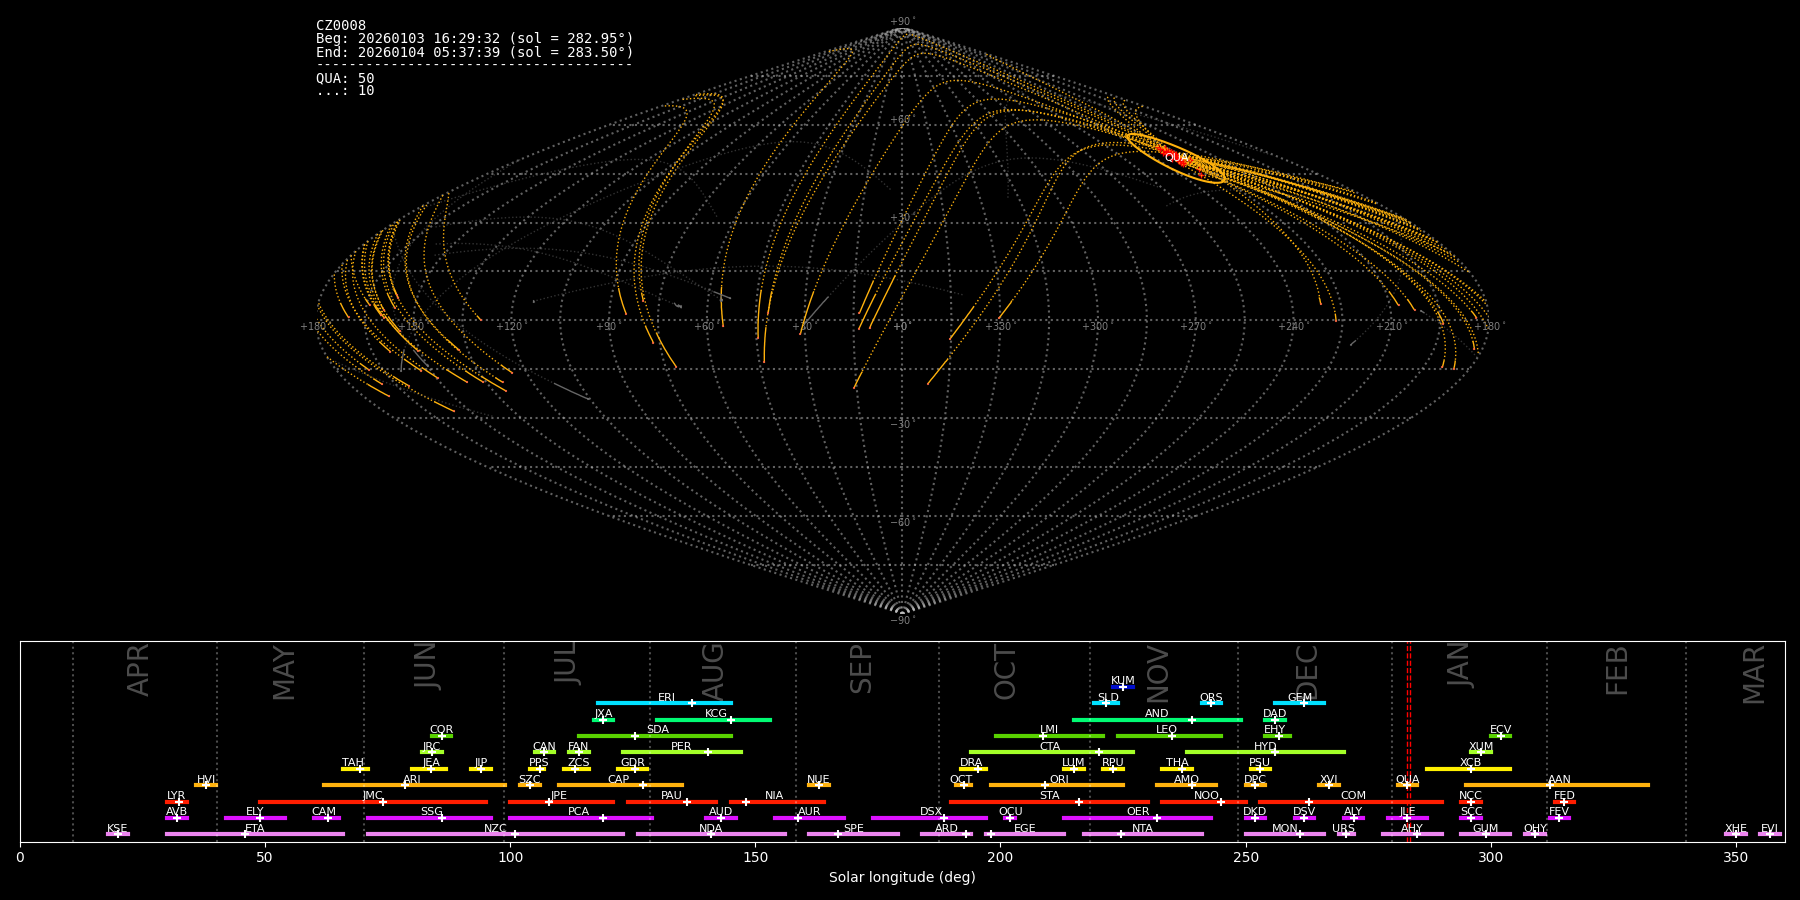Viewport: 1800px width, 900px height.
Task: Click the ETA shower label in the timeline
Action: tap(255, 829)
